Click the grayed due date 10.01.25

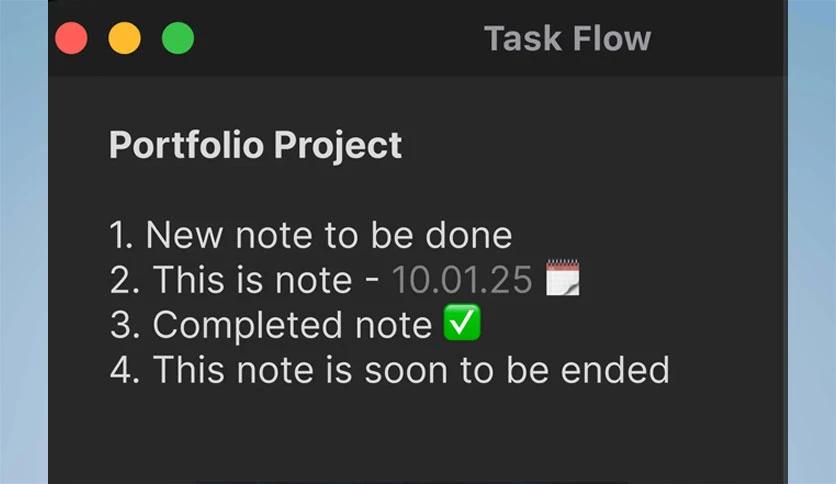[462, 280]
